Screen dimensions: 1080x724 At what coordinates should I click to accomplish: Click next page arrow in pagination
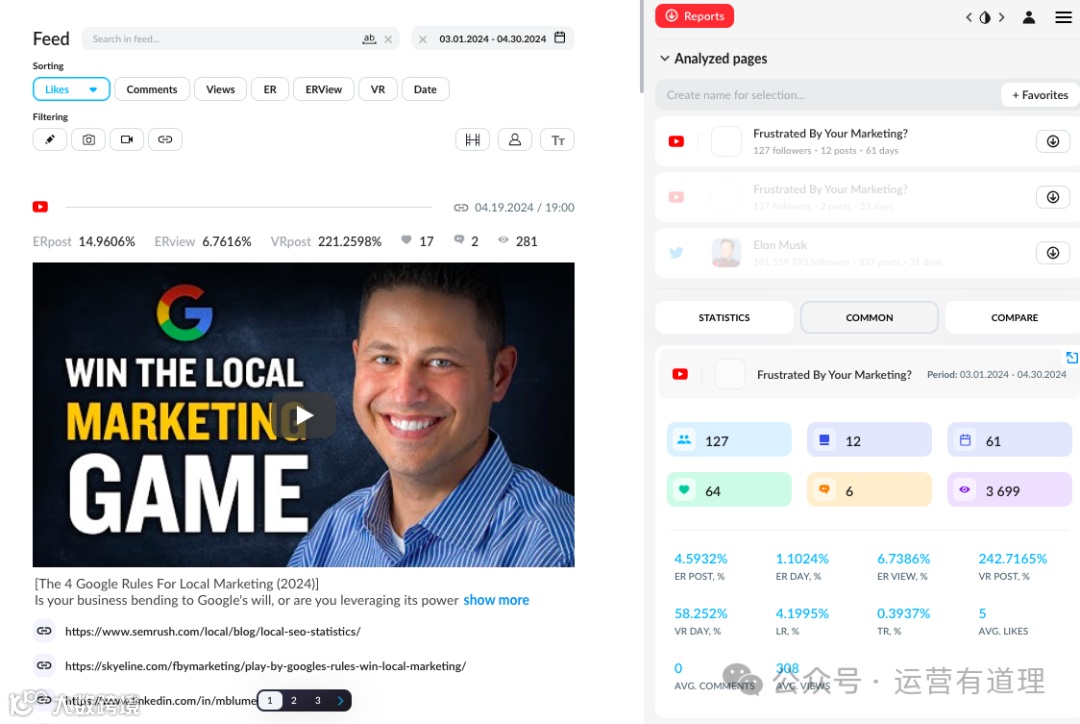[340, 700]
